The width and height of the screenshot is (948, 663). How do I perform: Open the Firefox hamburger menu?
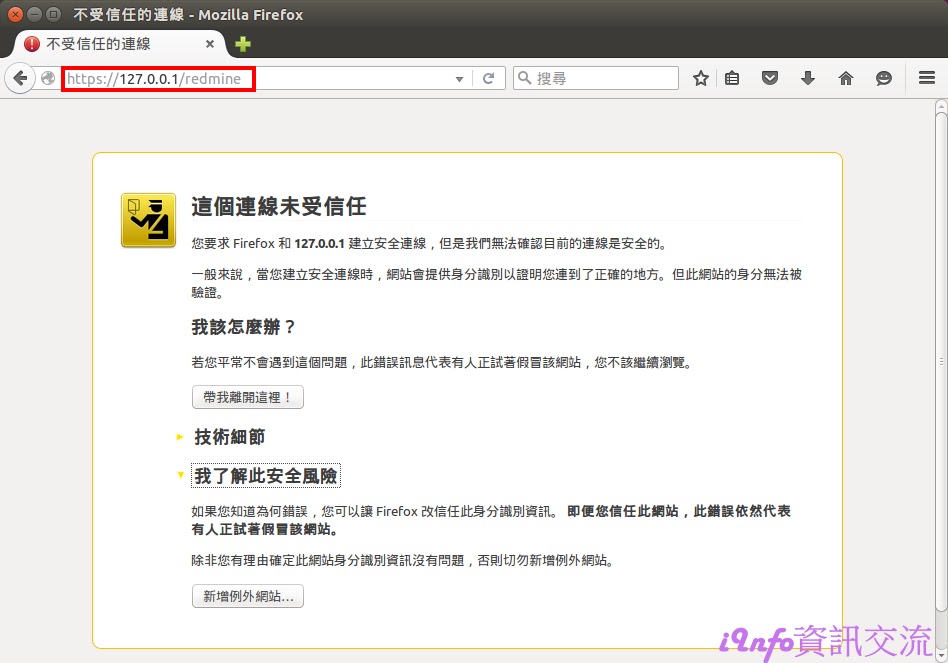(927, 78)
